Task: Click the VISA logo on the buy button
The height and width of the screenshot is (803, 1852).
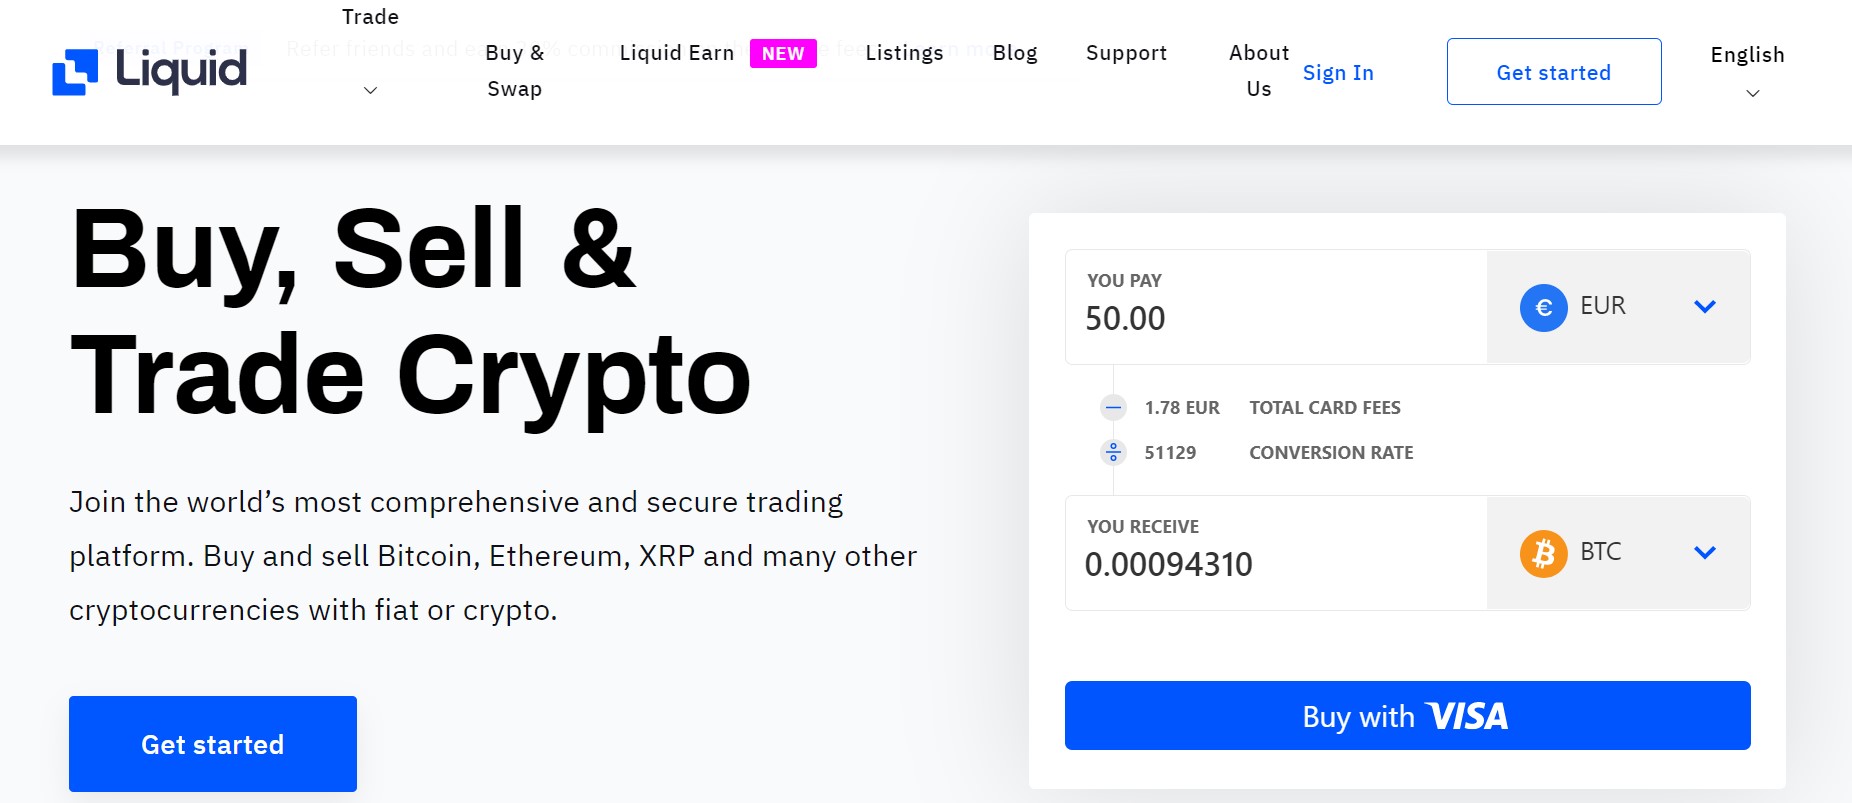Action: tap(1470, 715)
